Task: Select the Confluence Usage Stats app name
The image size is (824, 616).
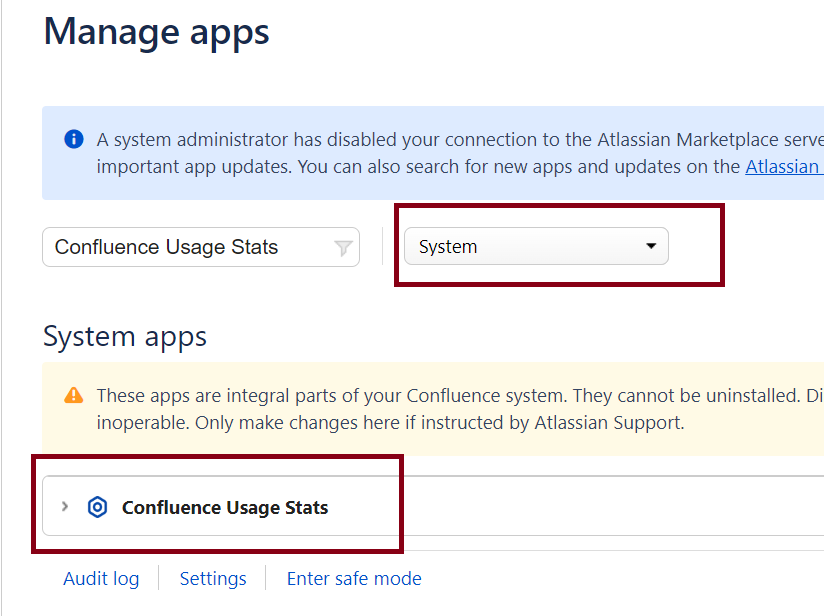Action: click(x=225, y=508)
